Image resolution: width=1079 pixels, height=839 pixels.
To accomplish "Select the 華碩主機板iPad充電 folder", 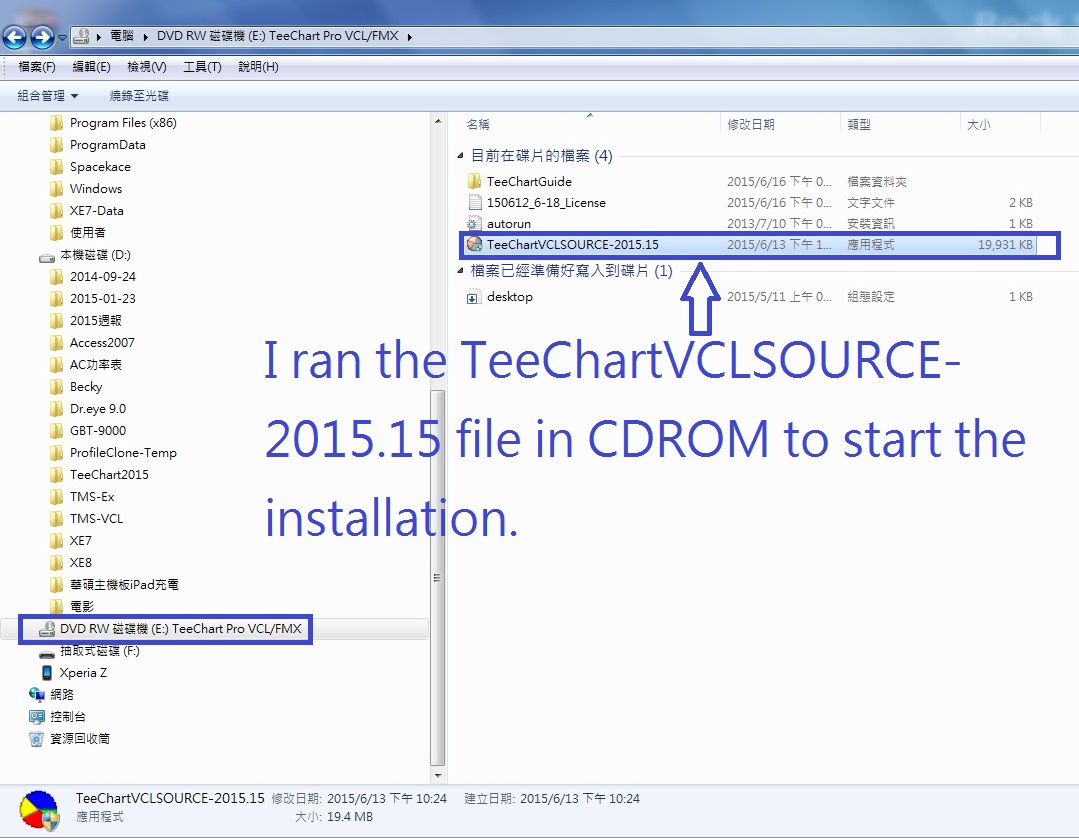I will [124, 585].
